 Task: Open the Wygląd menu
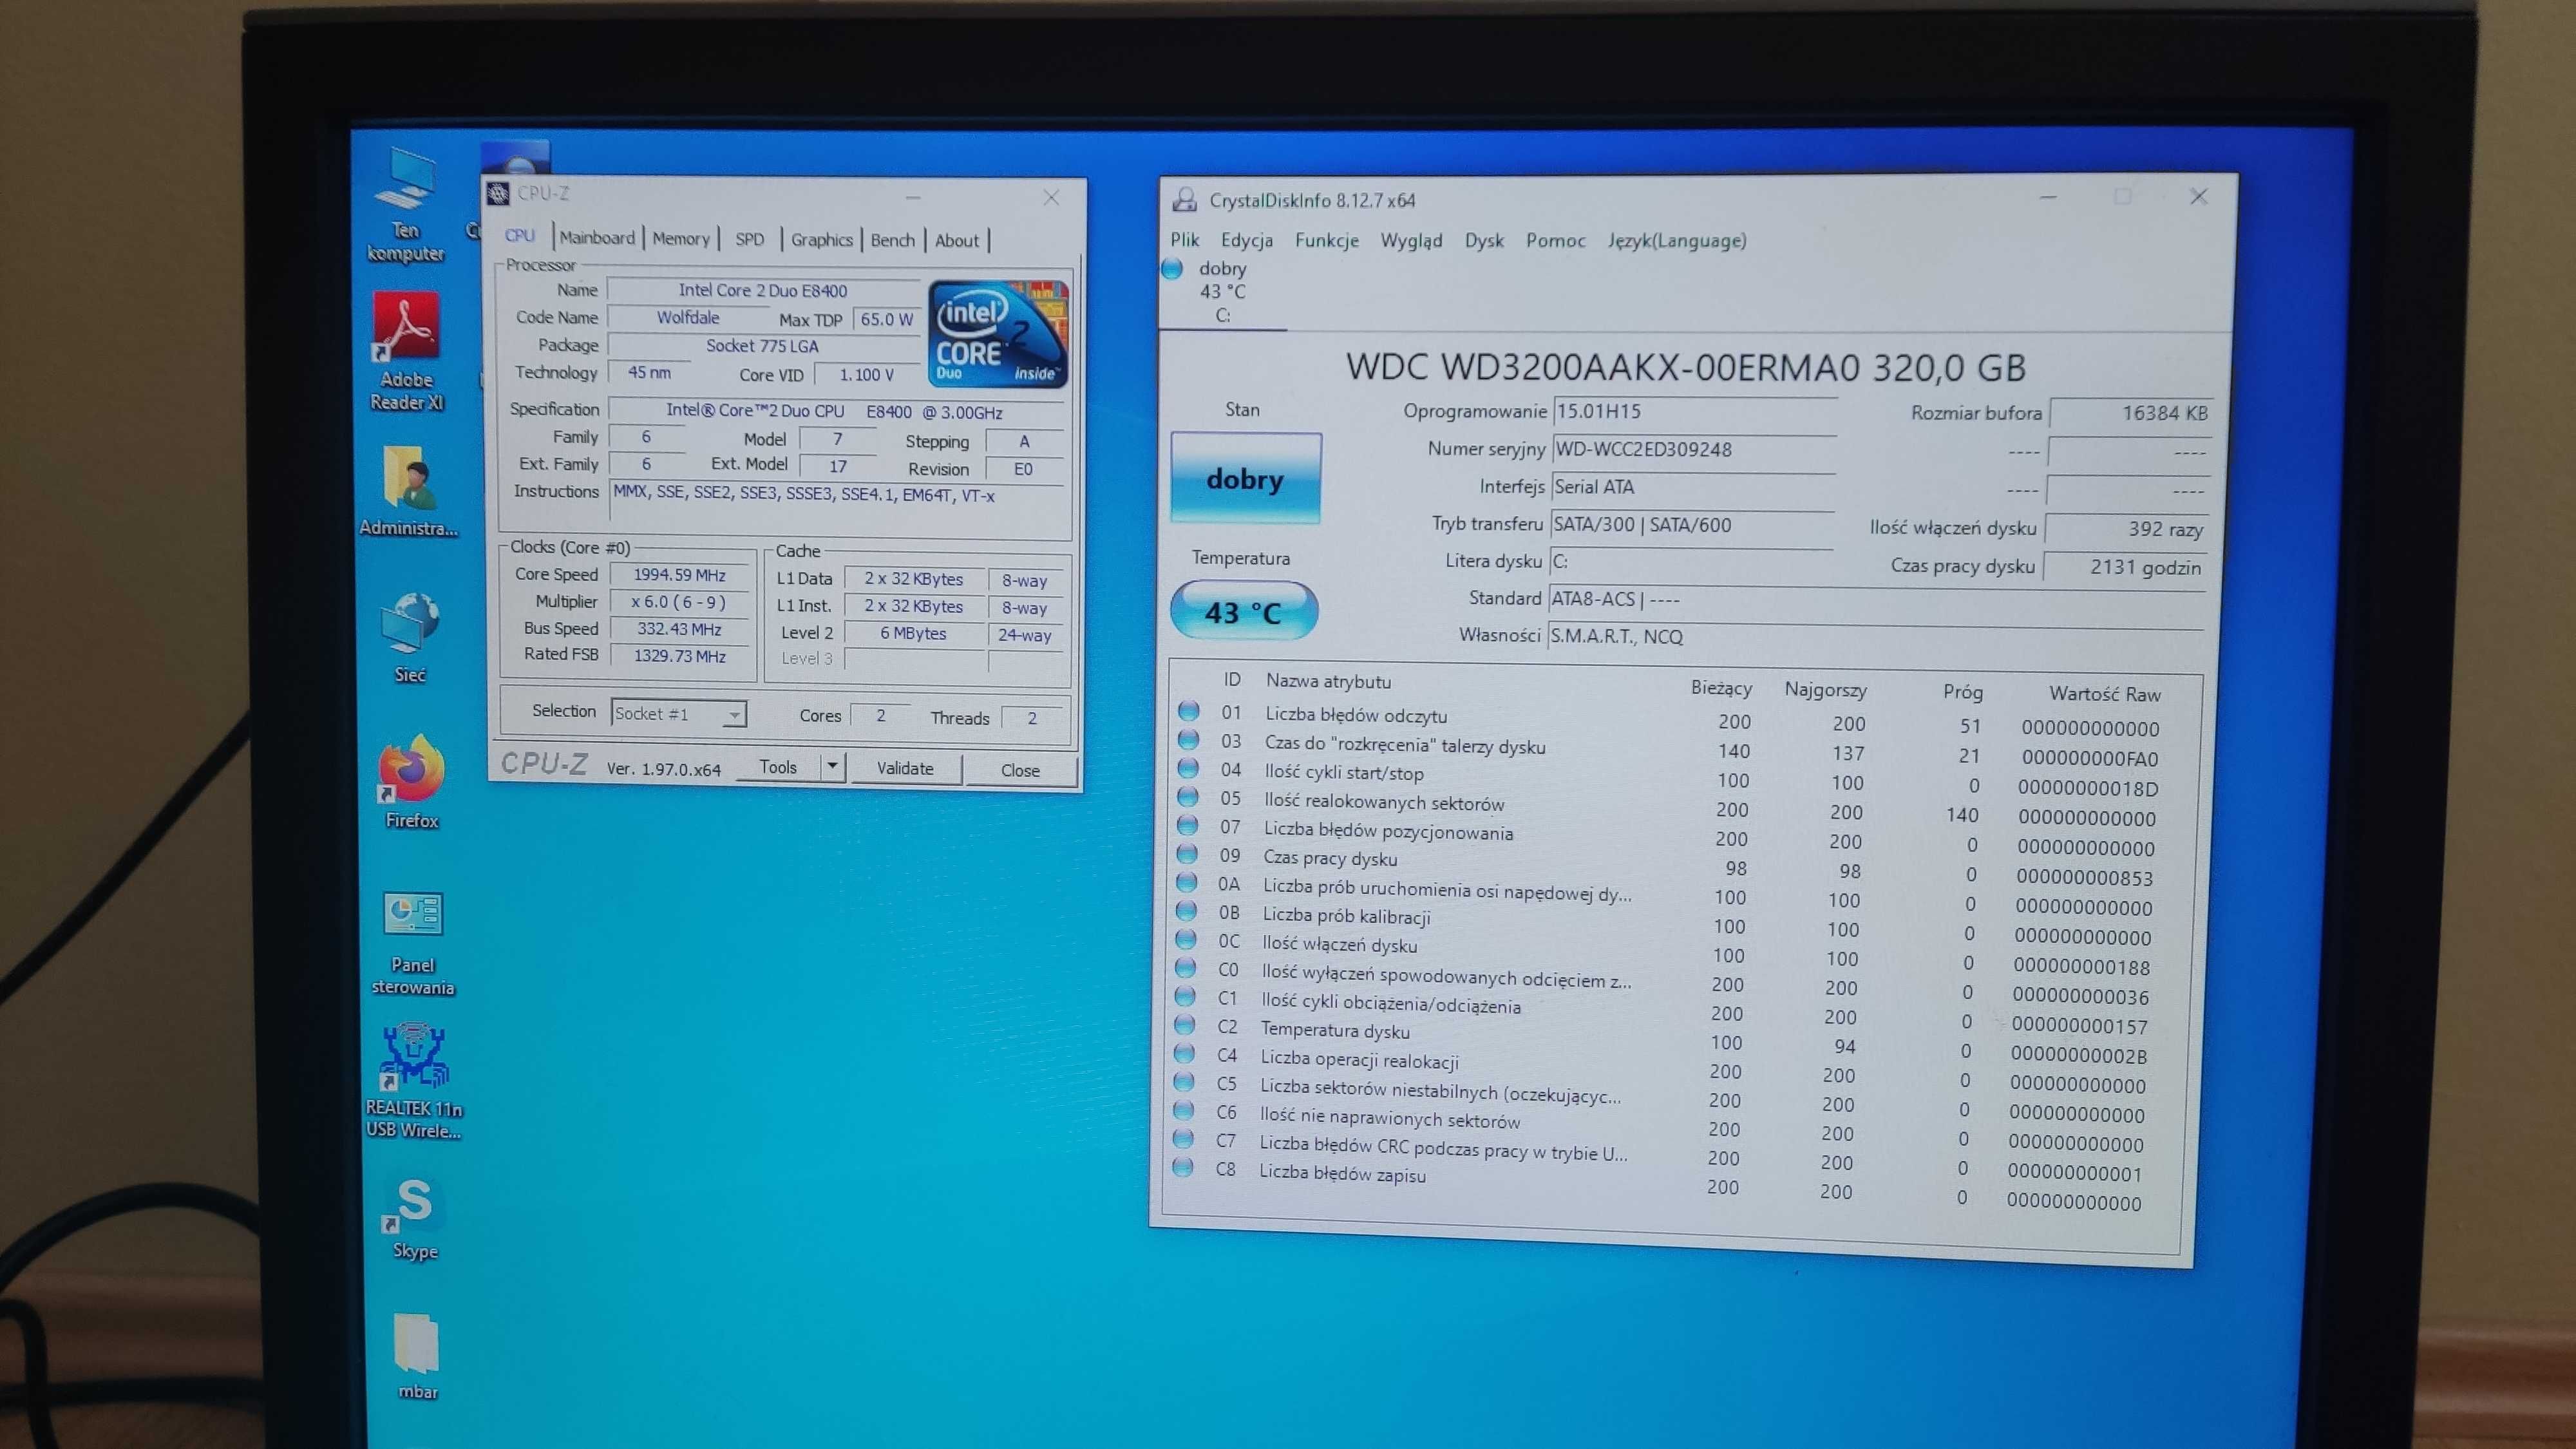click(1411, 240)
